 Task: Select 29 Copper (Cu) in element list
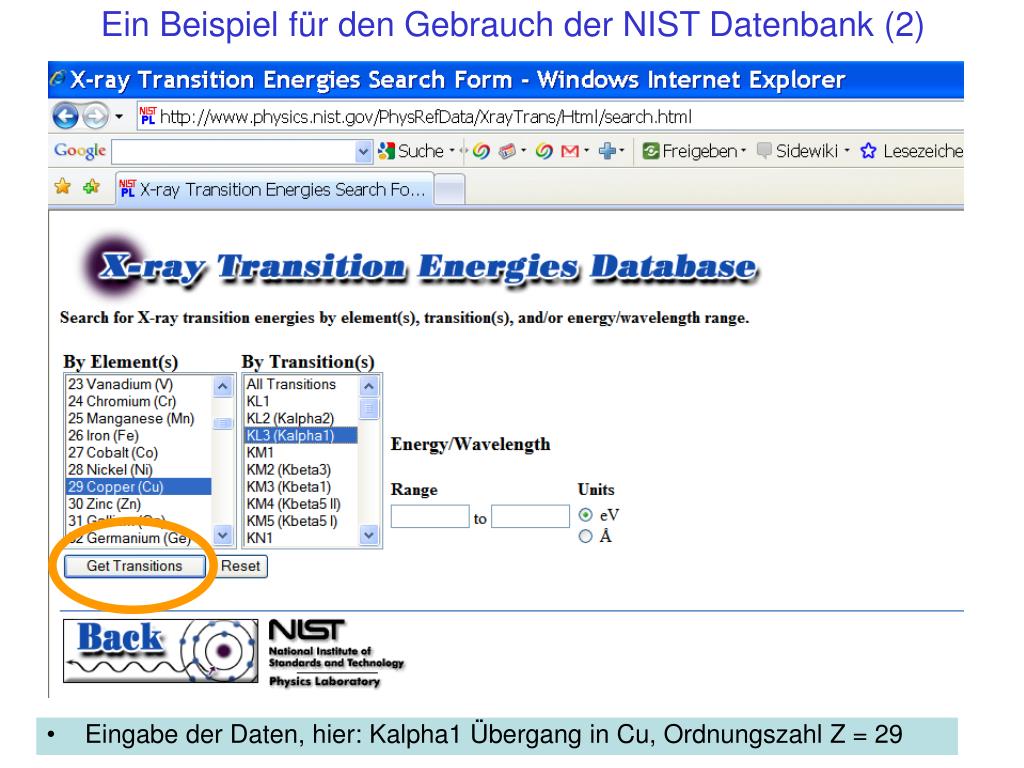138,487
